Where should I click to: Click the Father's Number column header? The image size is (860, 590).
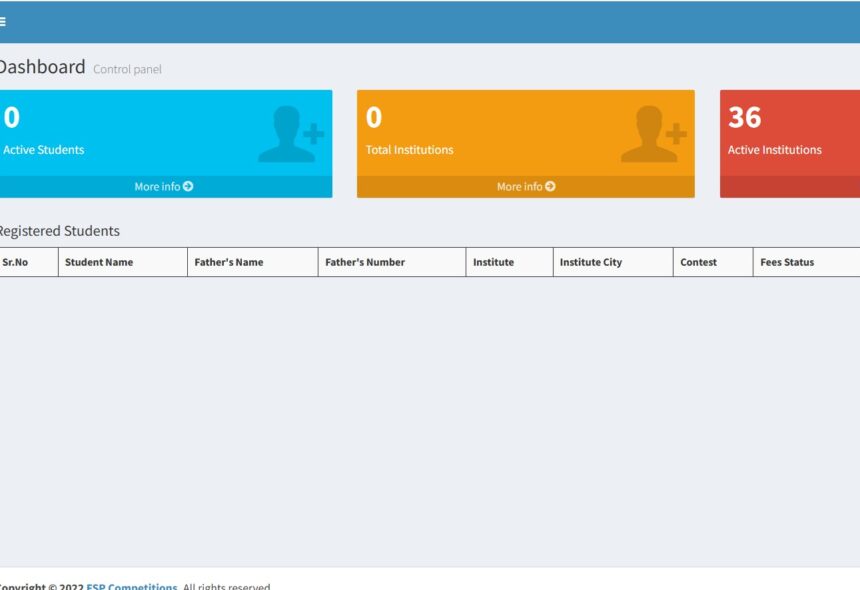click(392, 262)
